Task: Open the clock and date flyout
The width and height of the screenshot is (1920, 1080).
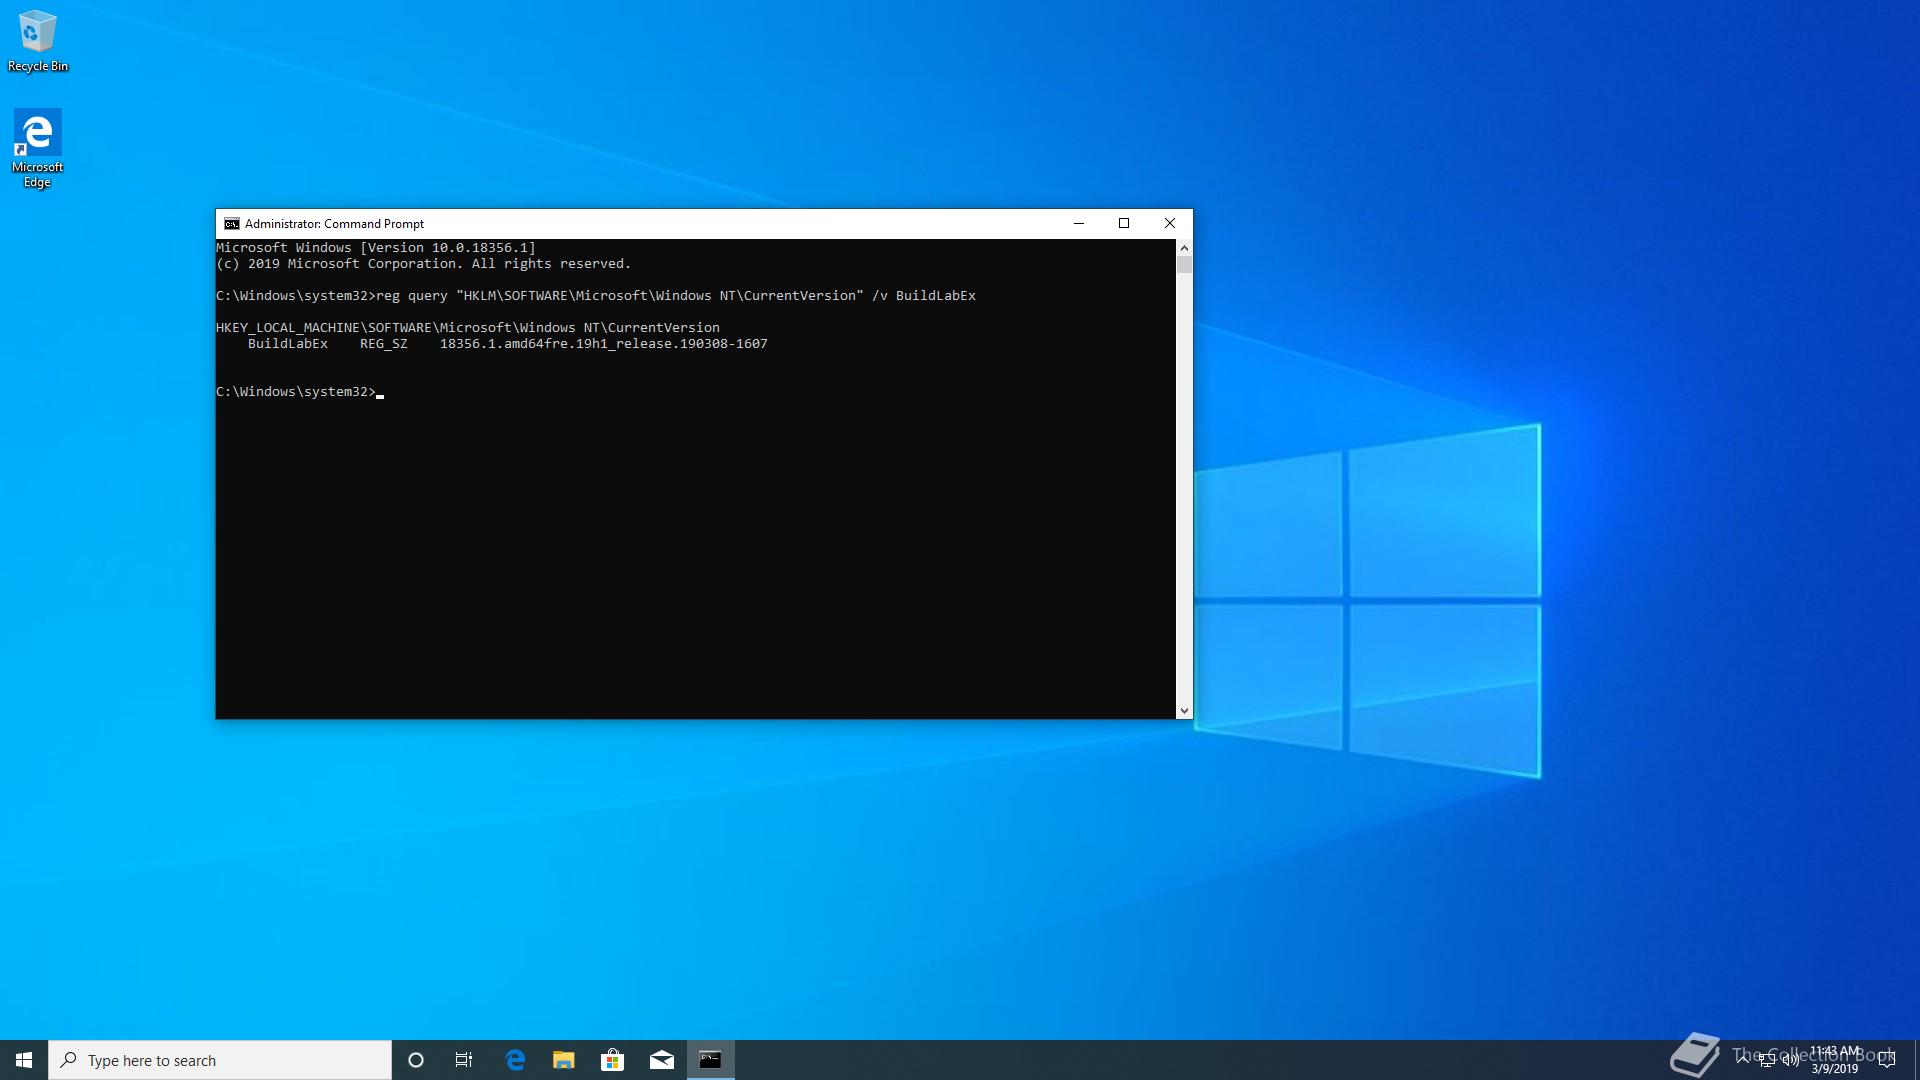Action: (x=1835, y=1060)
